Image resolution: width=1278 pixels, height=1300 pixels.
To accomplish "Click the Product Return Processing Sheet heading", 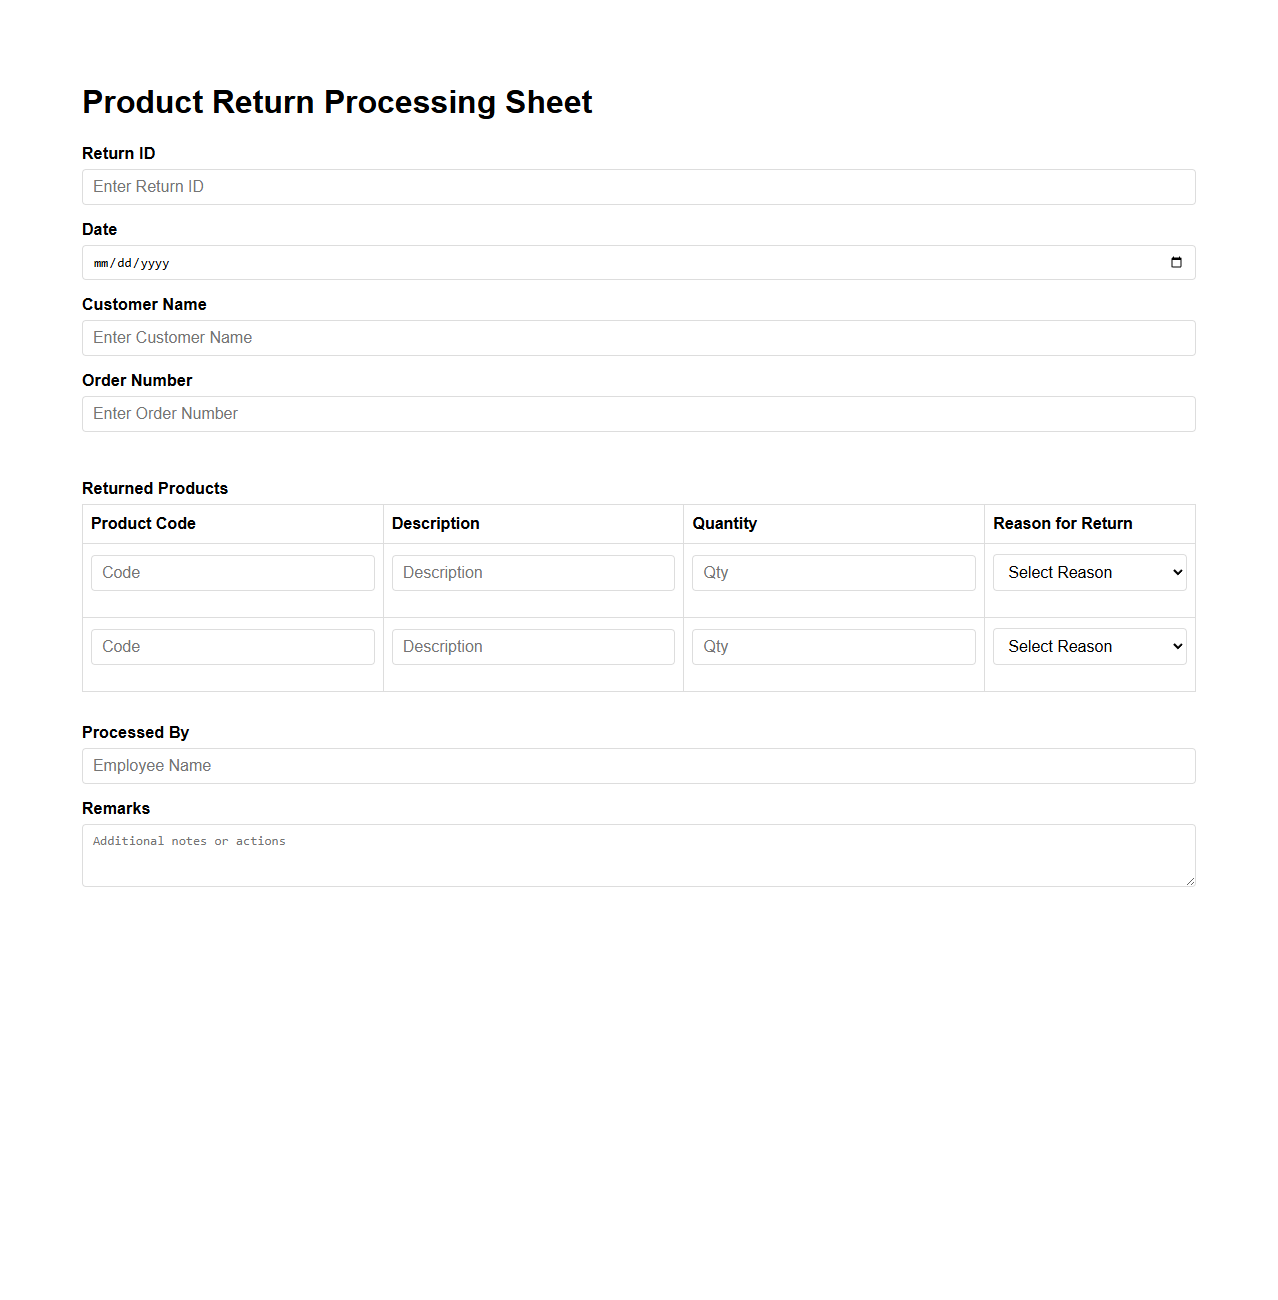I will [337, 101].
